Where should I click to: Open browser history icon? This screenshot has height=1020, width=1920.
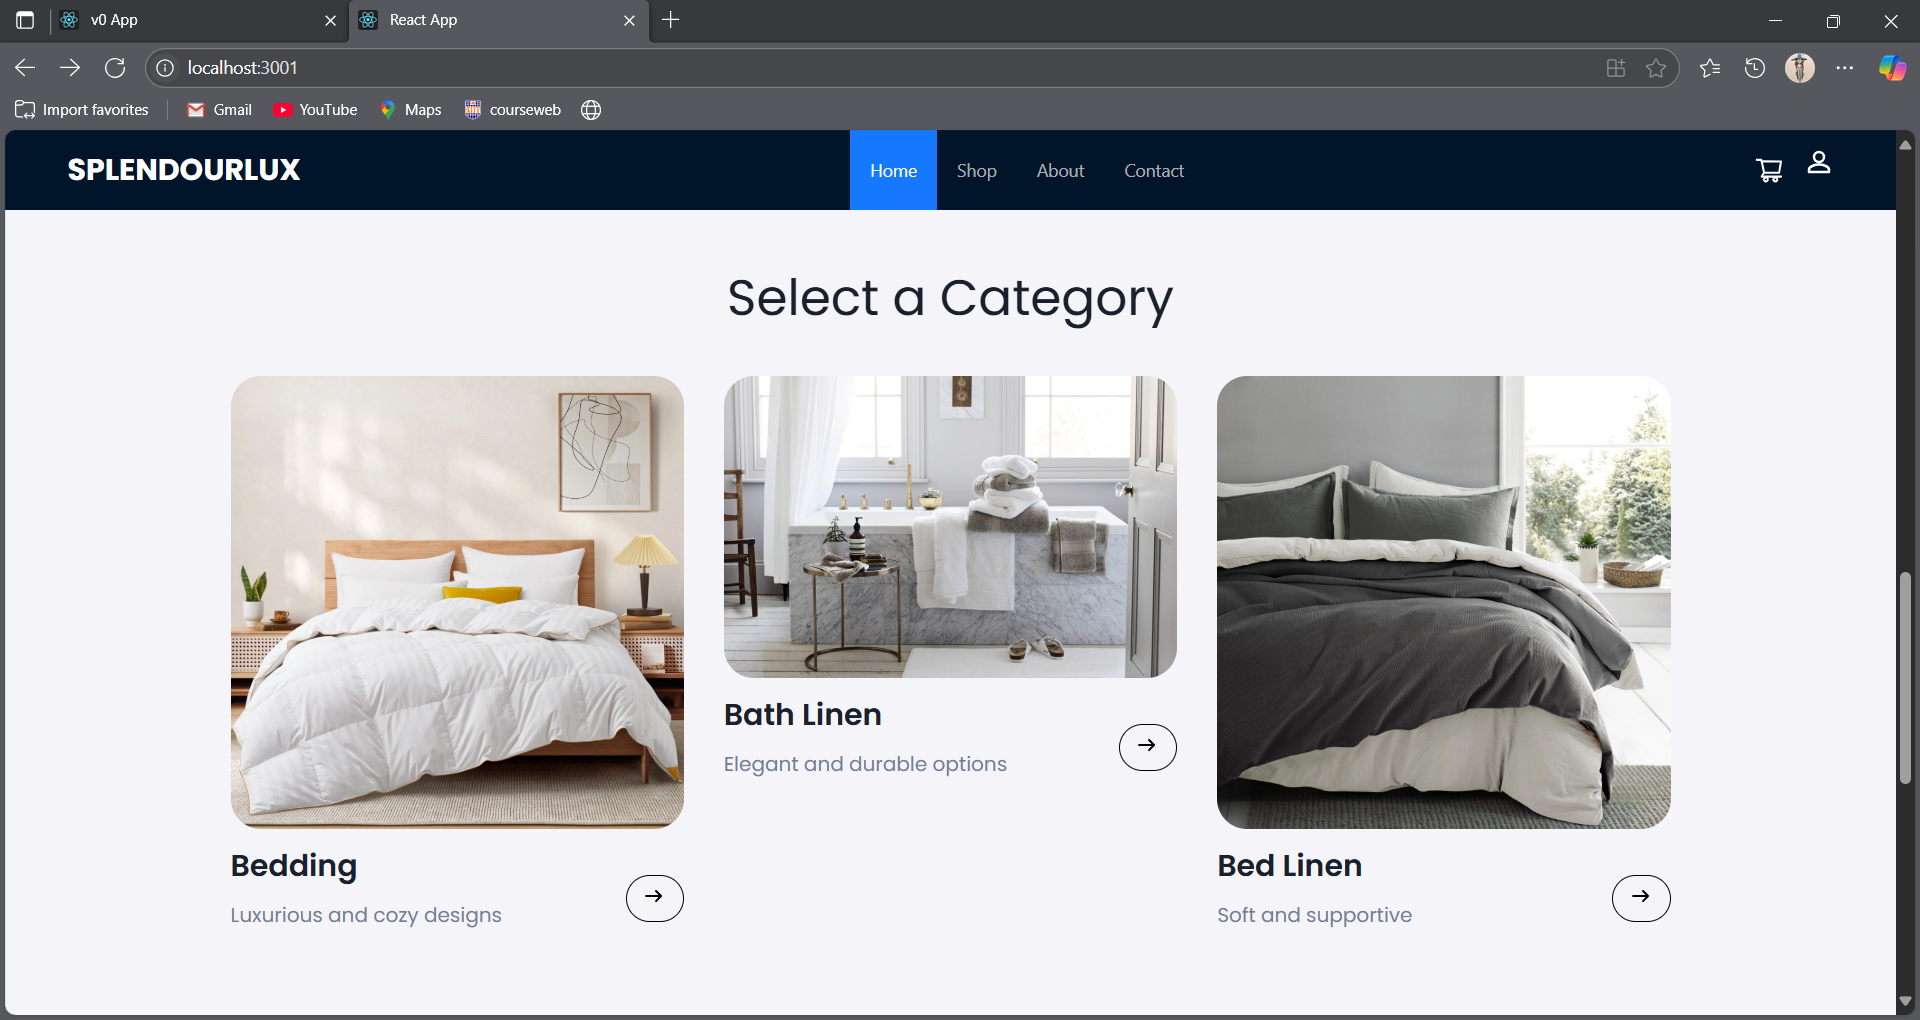pyautogui.click(x=1754, y=68)
